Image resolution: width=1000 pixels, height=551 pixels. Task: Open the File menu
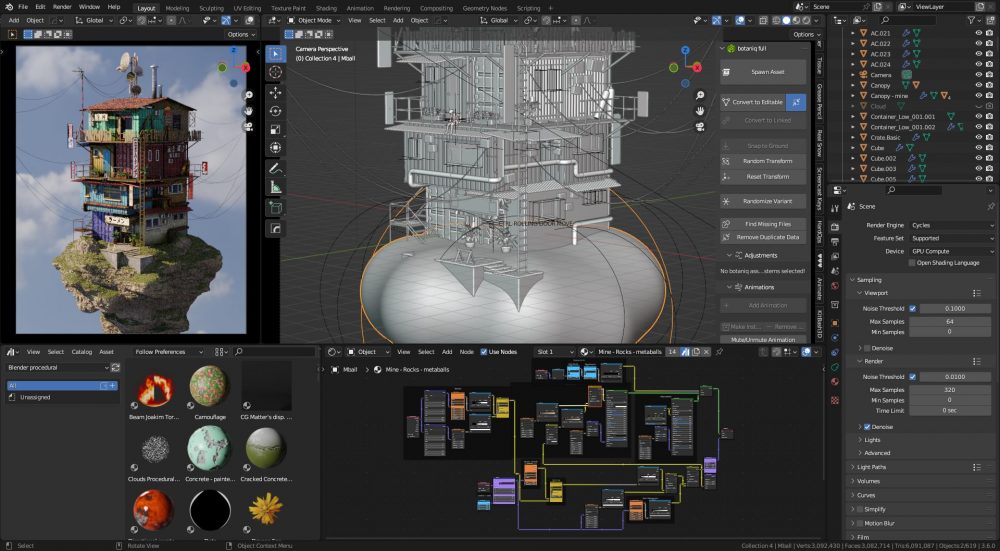23,7
